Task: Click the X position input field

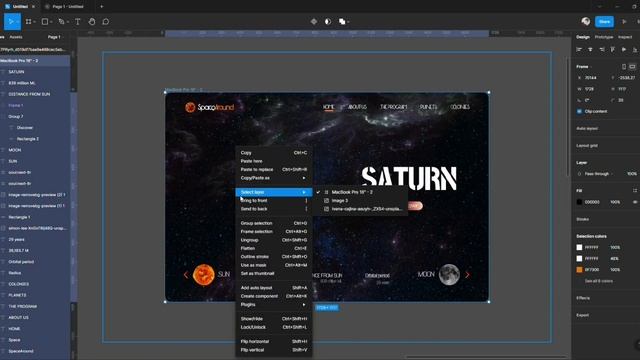Action: 591,78
